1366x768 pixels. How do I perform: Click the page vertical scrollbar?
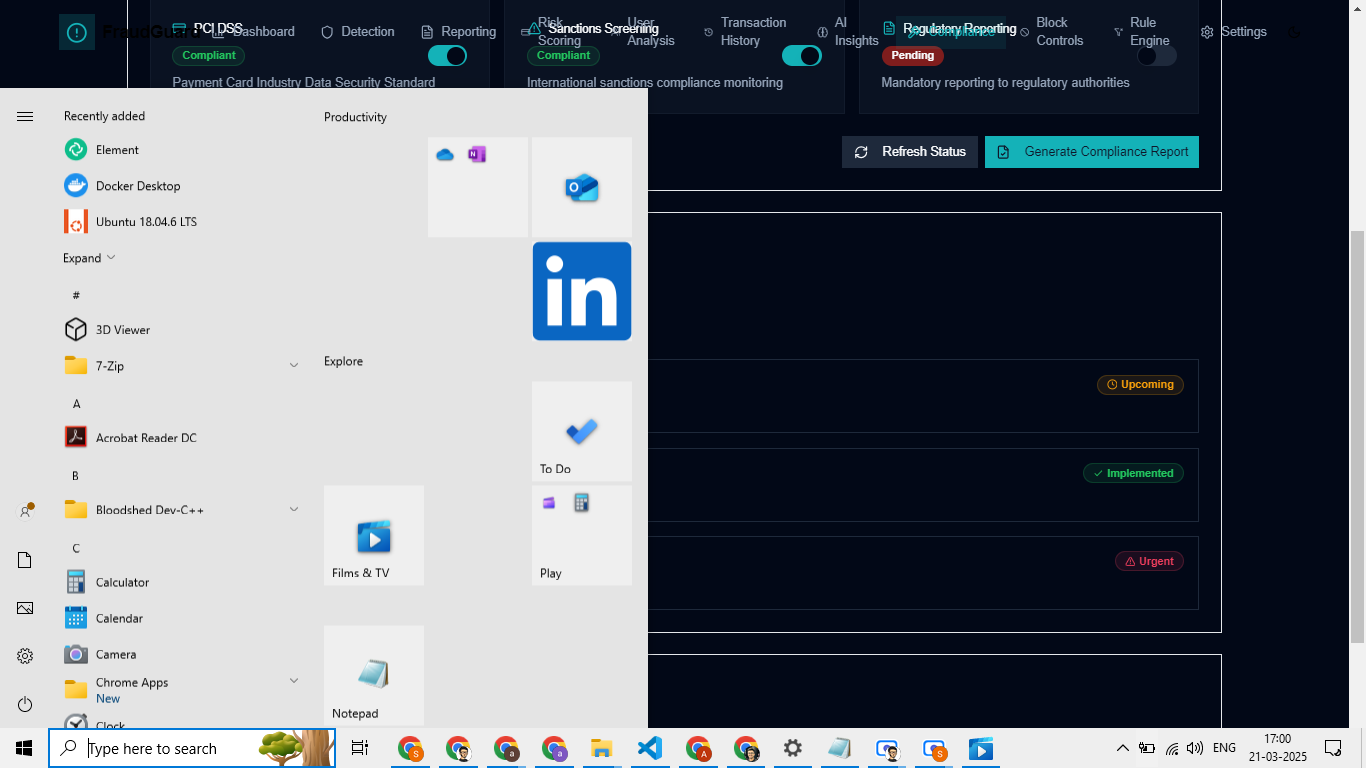point(1357,435)
